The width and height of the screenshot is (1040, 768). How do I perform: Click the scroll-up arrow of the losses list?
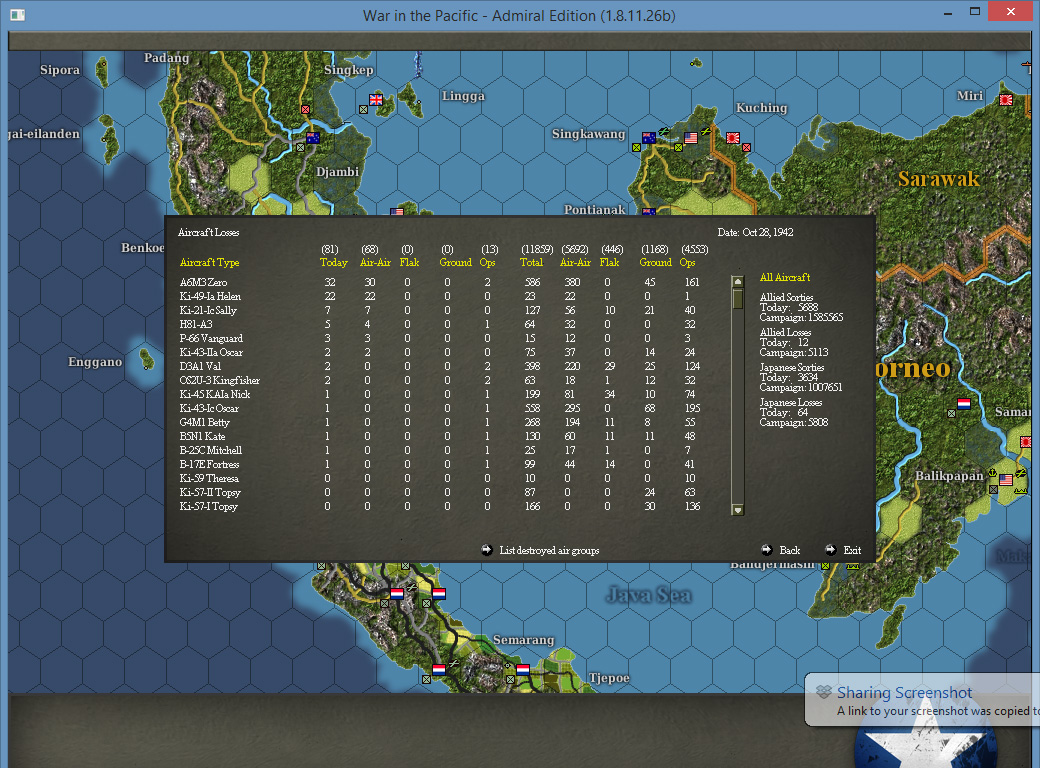(737, 283)
